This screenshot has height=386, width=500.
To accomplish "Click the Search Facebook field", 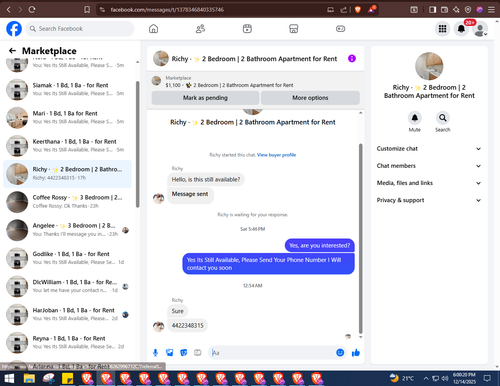I will (80, 29).
